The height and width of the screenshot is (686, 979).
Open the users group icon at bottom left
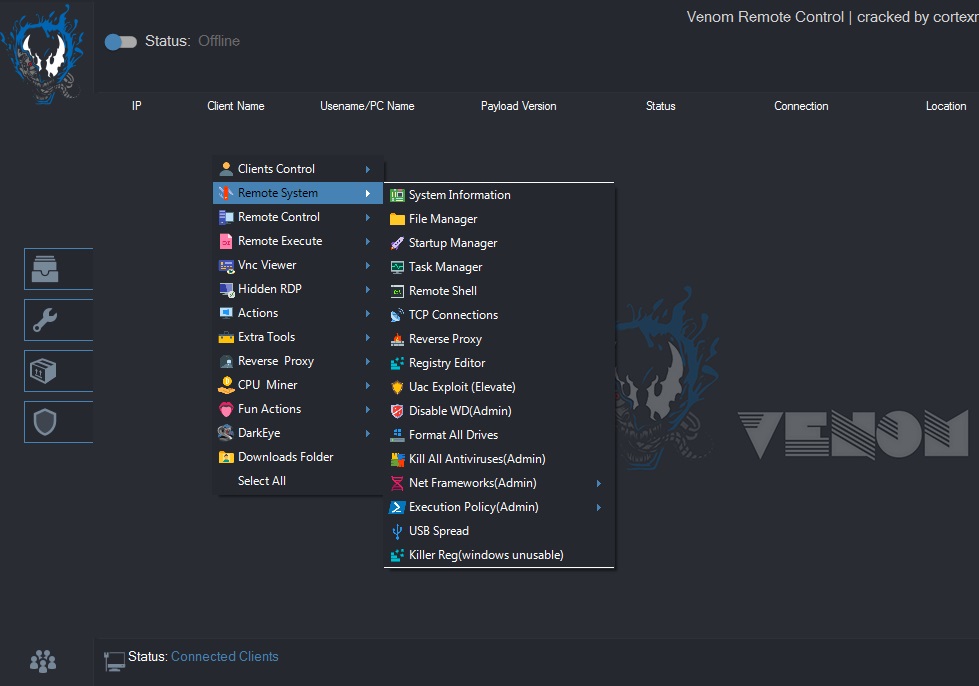43,661
